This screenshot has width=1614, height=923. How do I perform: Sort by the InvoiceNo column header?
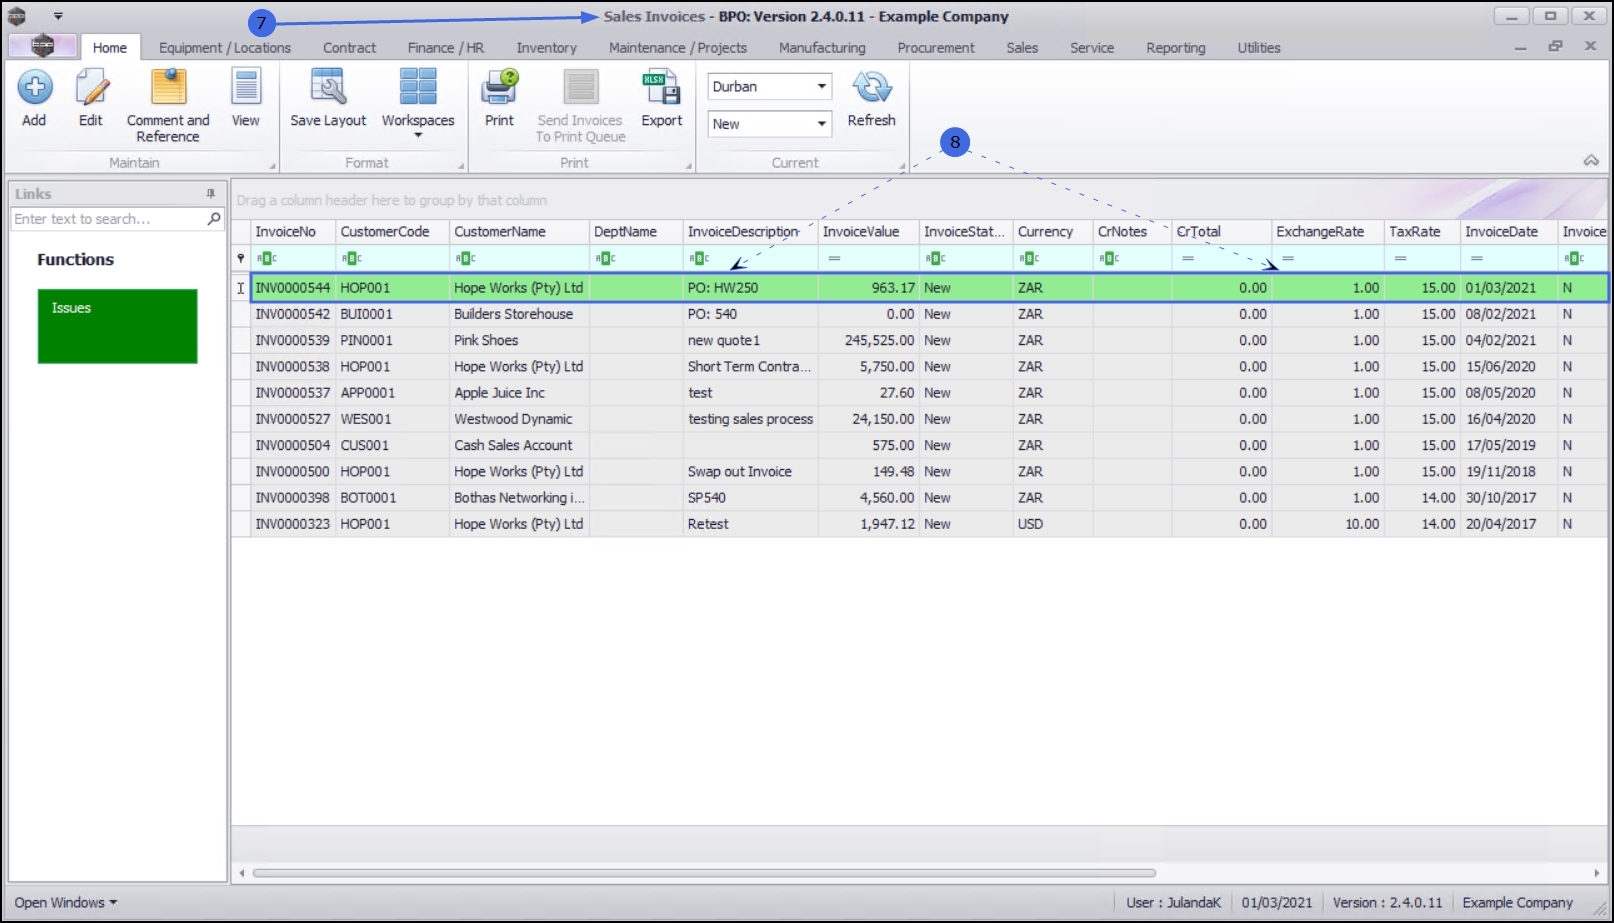[x=293, y=232]
